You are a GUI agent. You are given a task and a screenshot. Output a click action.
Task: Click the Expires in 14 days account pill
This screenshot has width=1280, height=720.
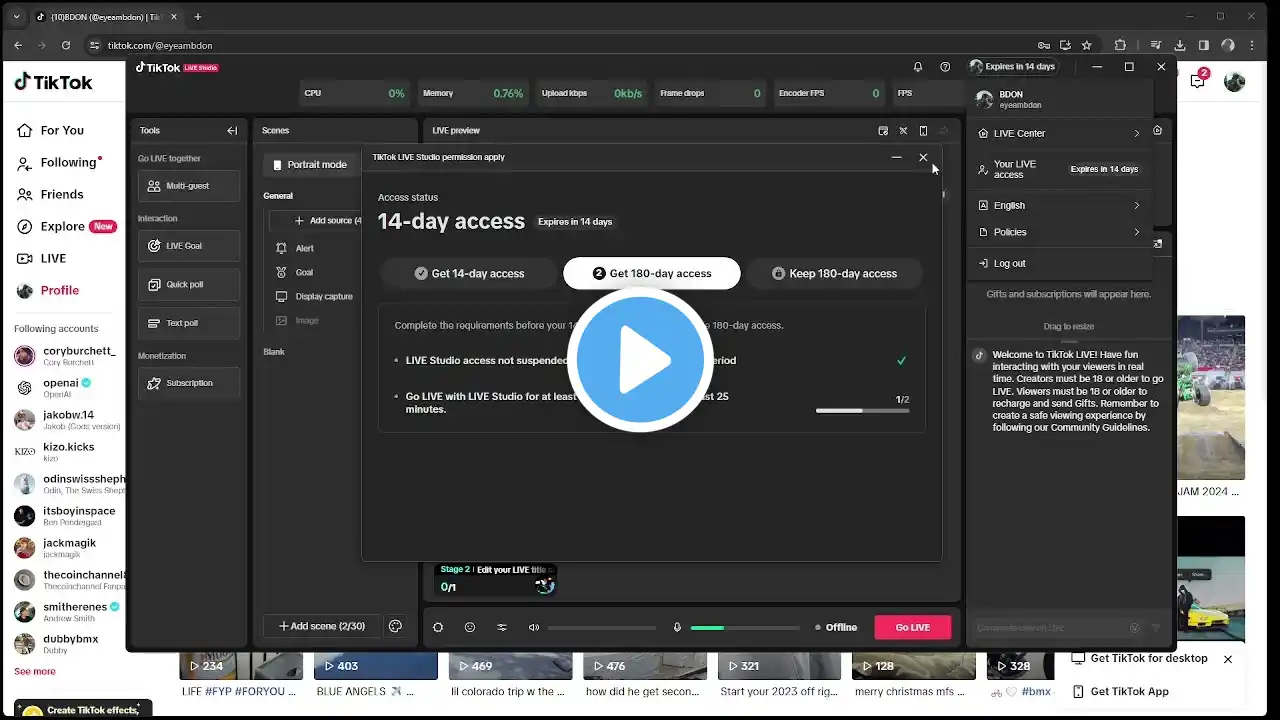click(1012, 67)
